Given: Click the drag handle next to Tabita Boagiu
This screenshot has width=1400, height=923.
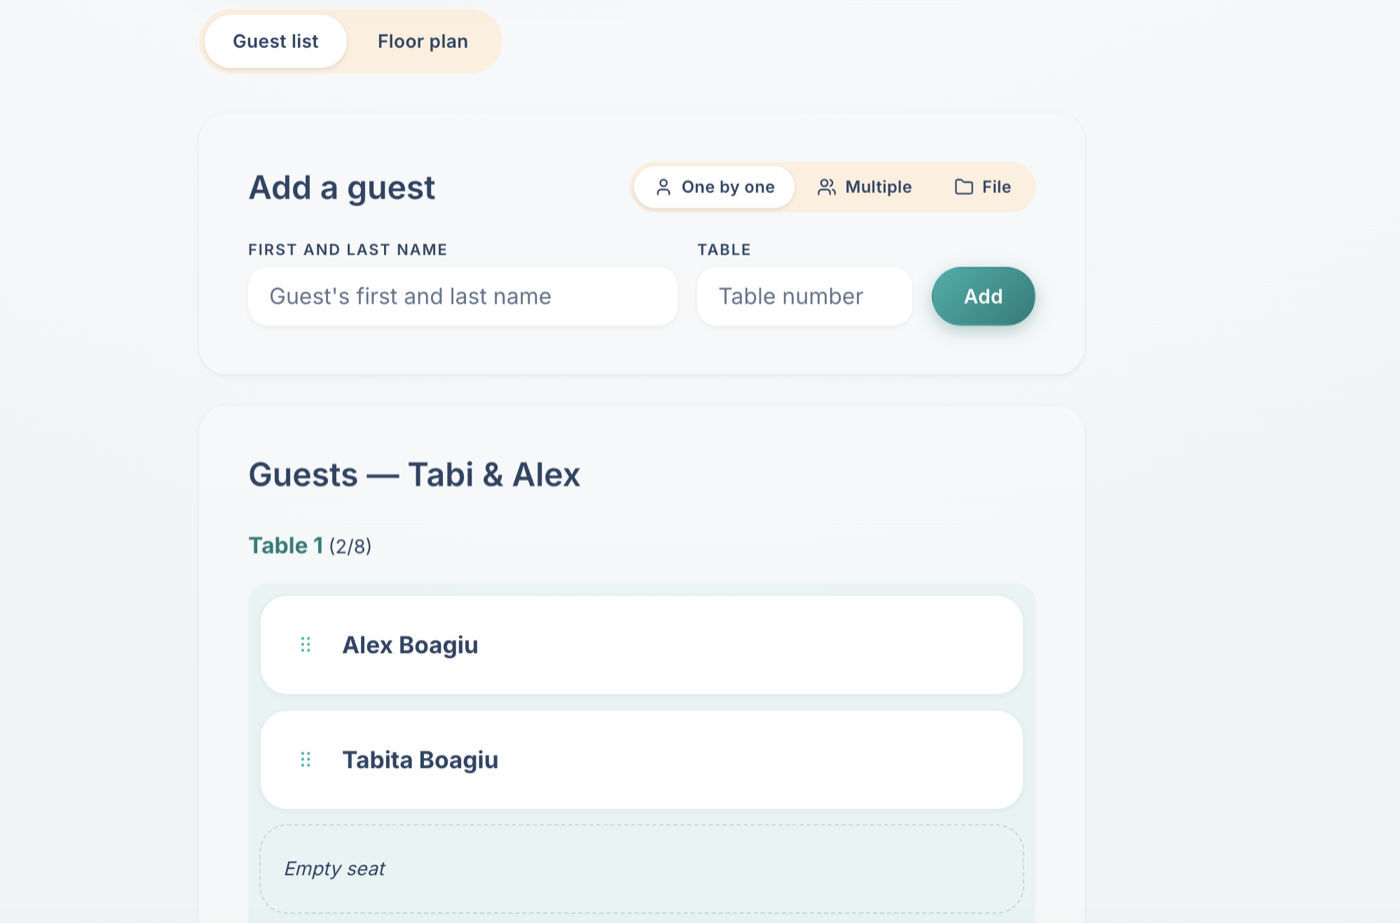Looking at the screenshot, I should (306, 760).
